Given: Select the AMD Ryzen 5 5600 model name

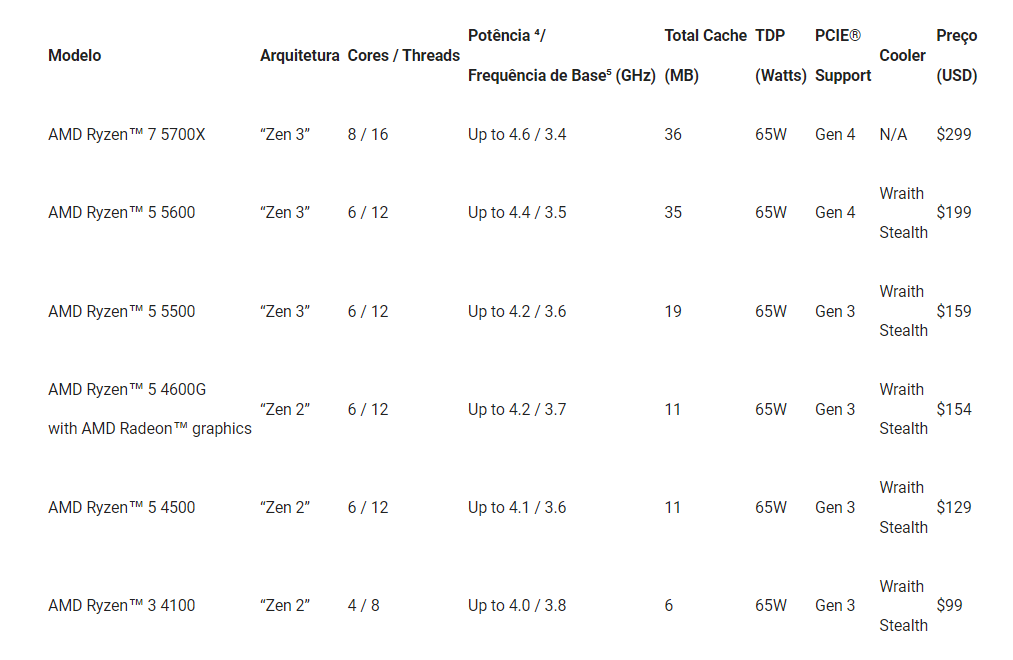Looking at the screenshot, I should click(x=121, y=212).
